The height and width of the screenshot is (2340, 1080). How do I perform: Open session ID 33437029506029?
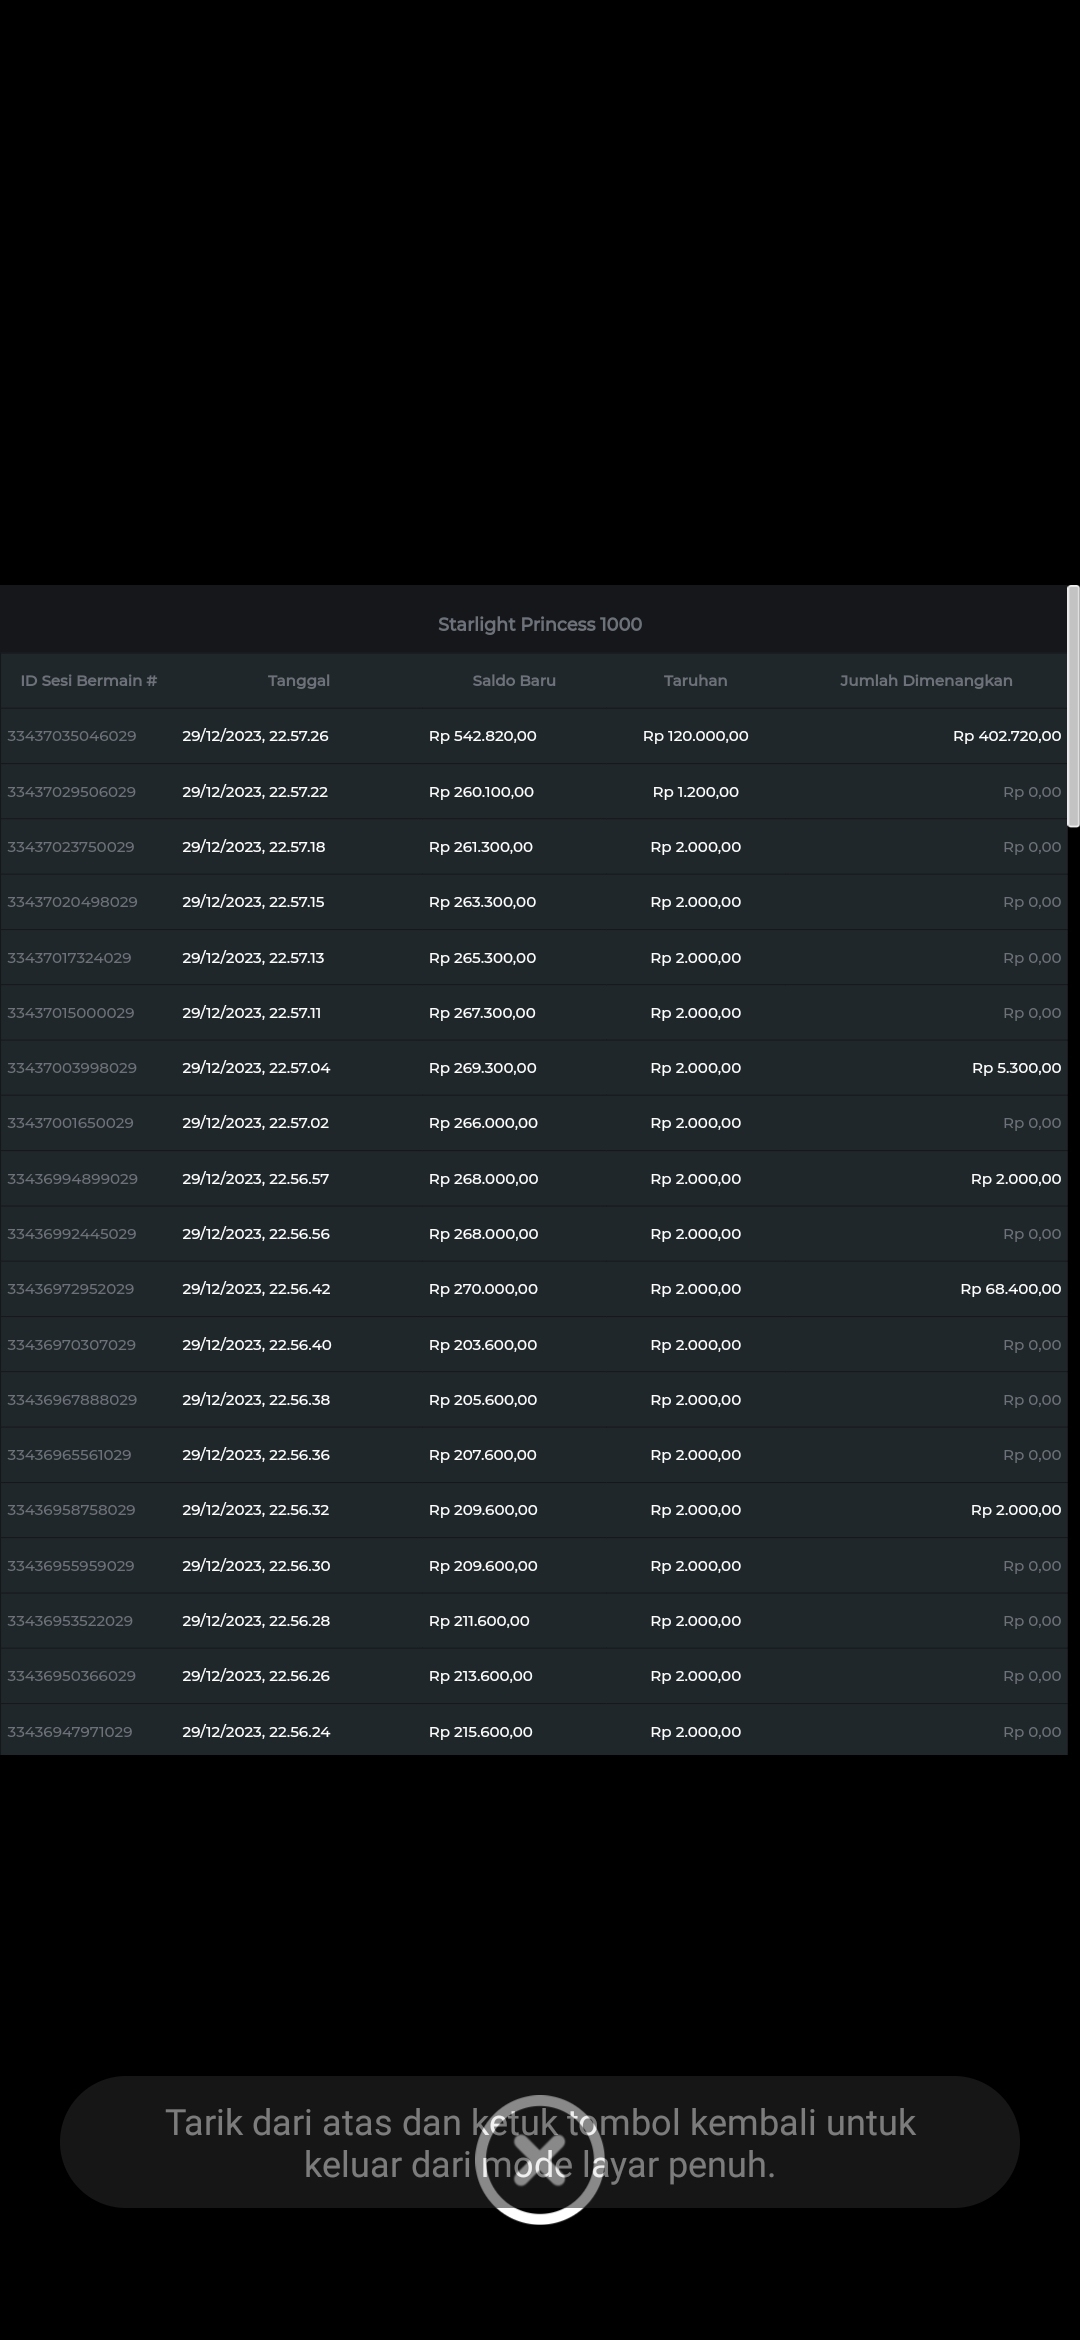tap(72, 792)
